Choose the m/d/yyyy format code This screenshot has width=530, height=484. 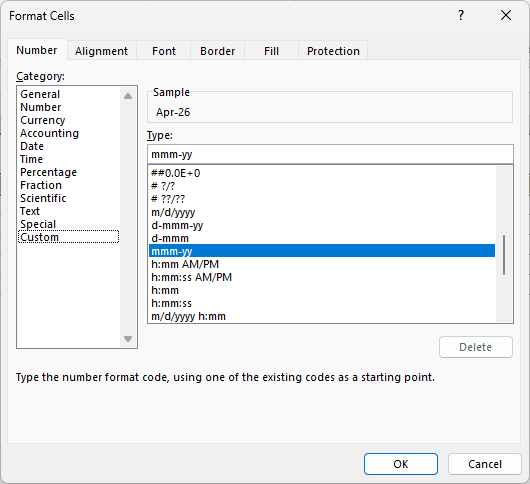[322, 212]
